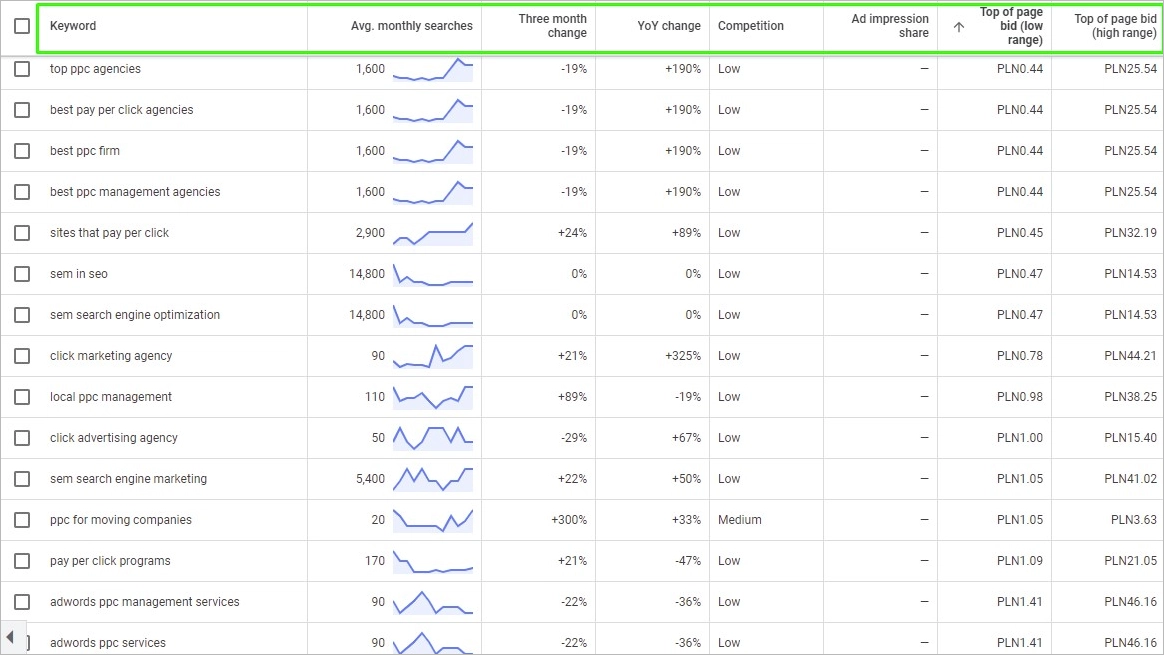The height and width of the screenshot is (655, 1164).
Task: Click the Keyword column header
Action: (73, 26)
